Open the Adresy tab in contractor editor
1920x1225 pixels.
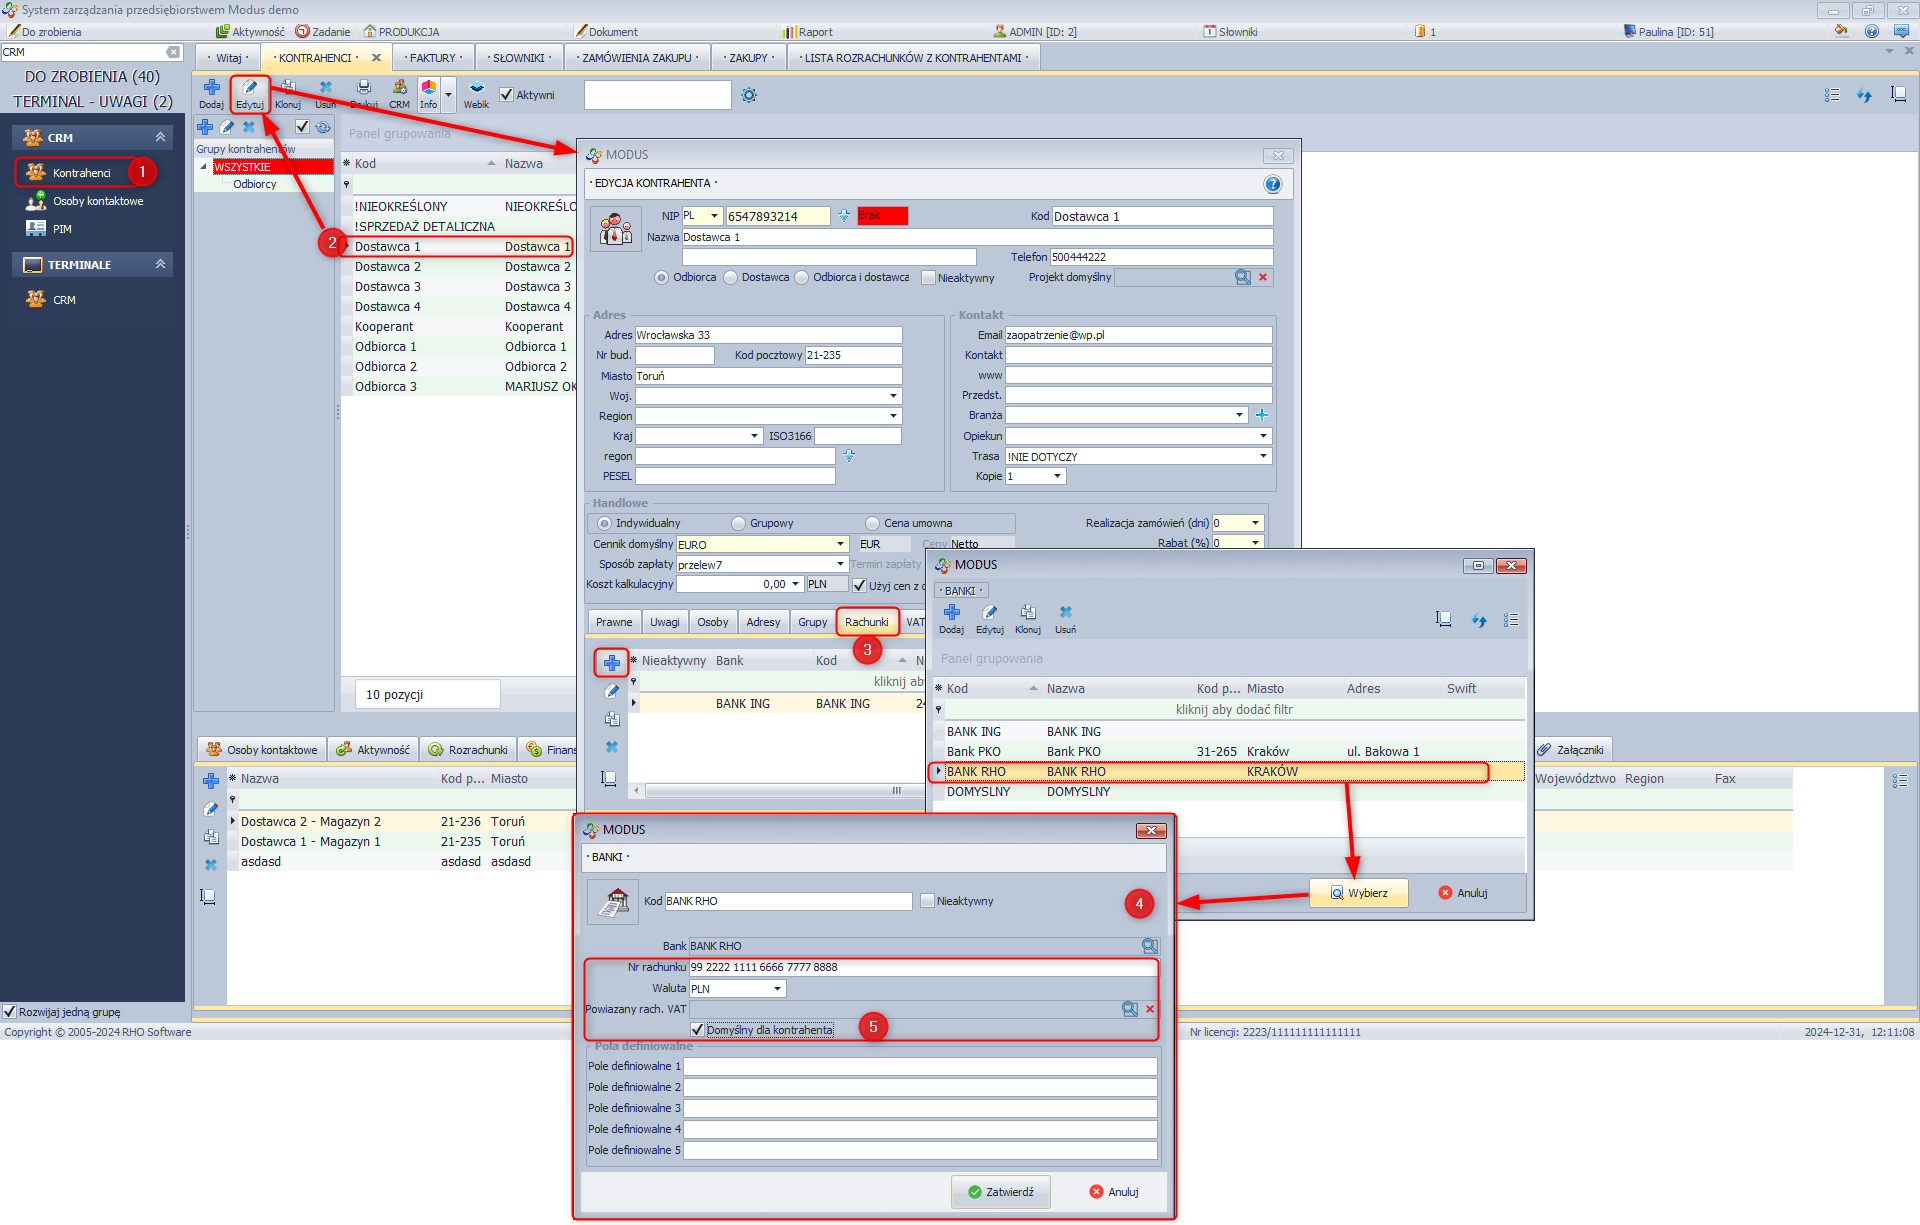point(763,622)
